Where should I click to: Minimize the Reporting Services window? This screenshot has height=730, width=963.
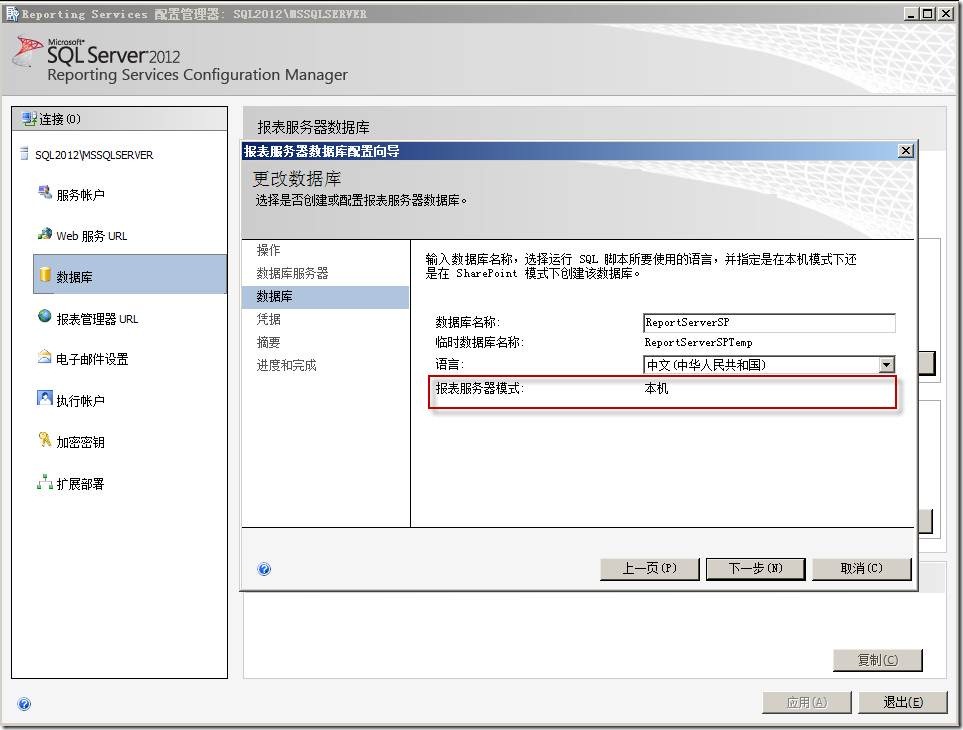(x=912, y=13)
